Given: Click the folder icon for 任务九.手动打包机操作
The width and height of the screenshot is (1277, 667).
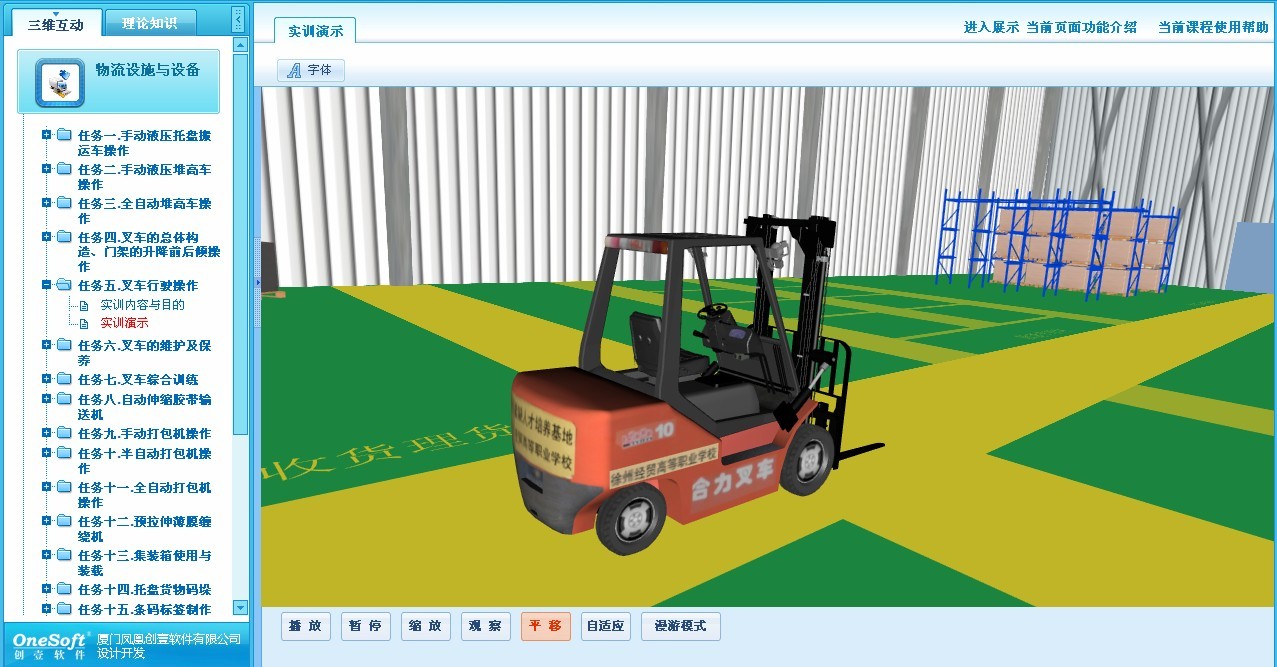Looking at the screenshot, I should [64, 433].
